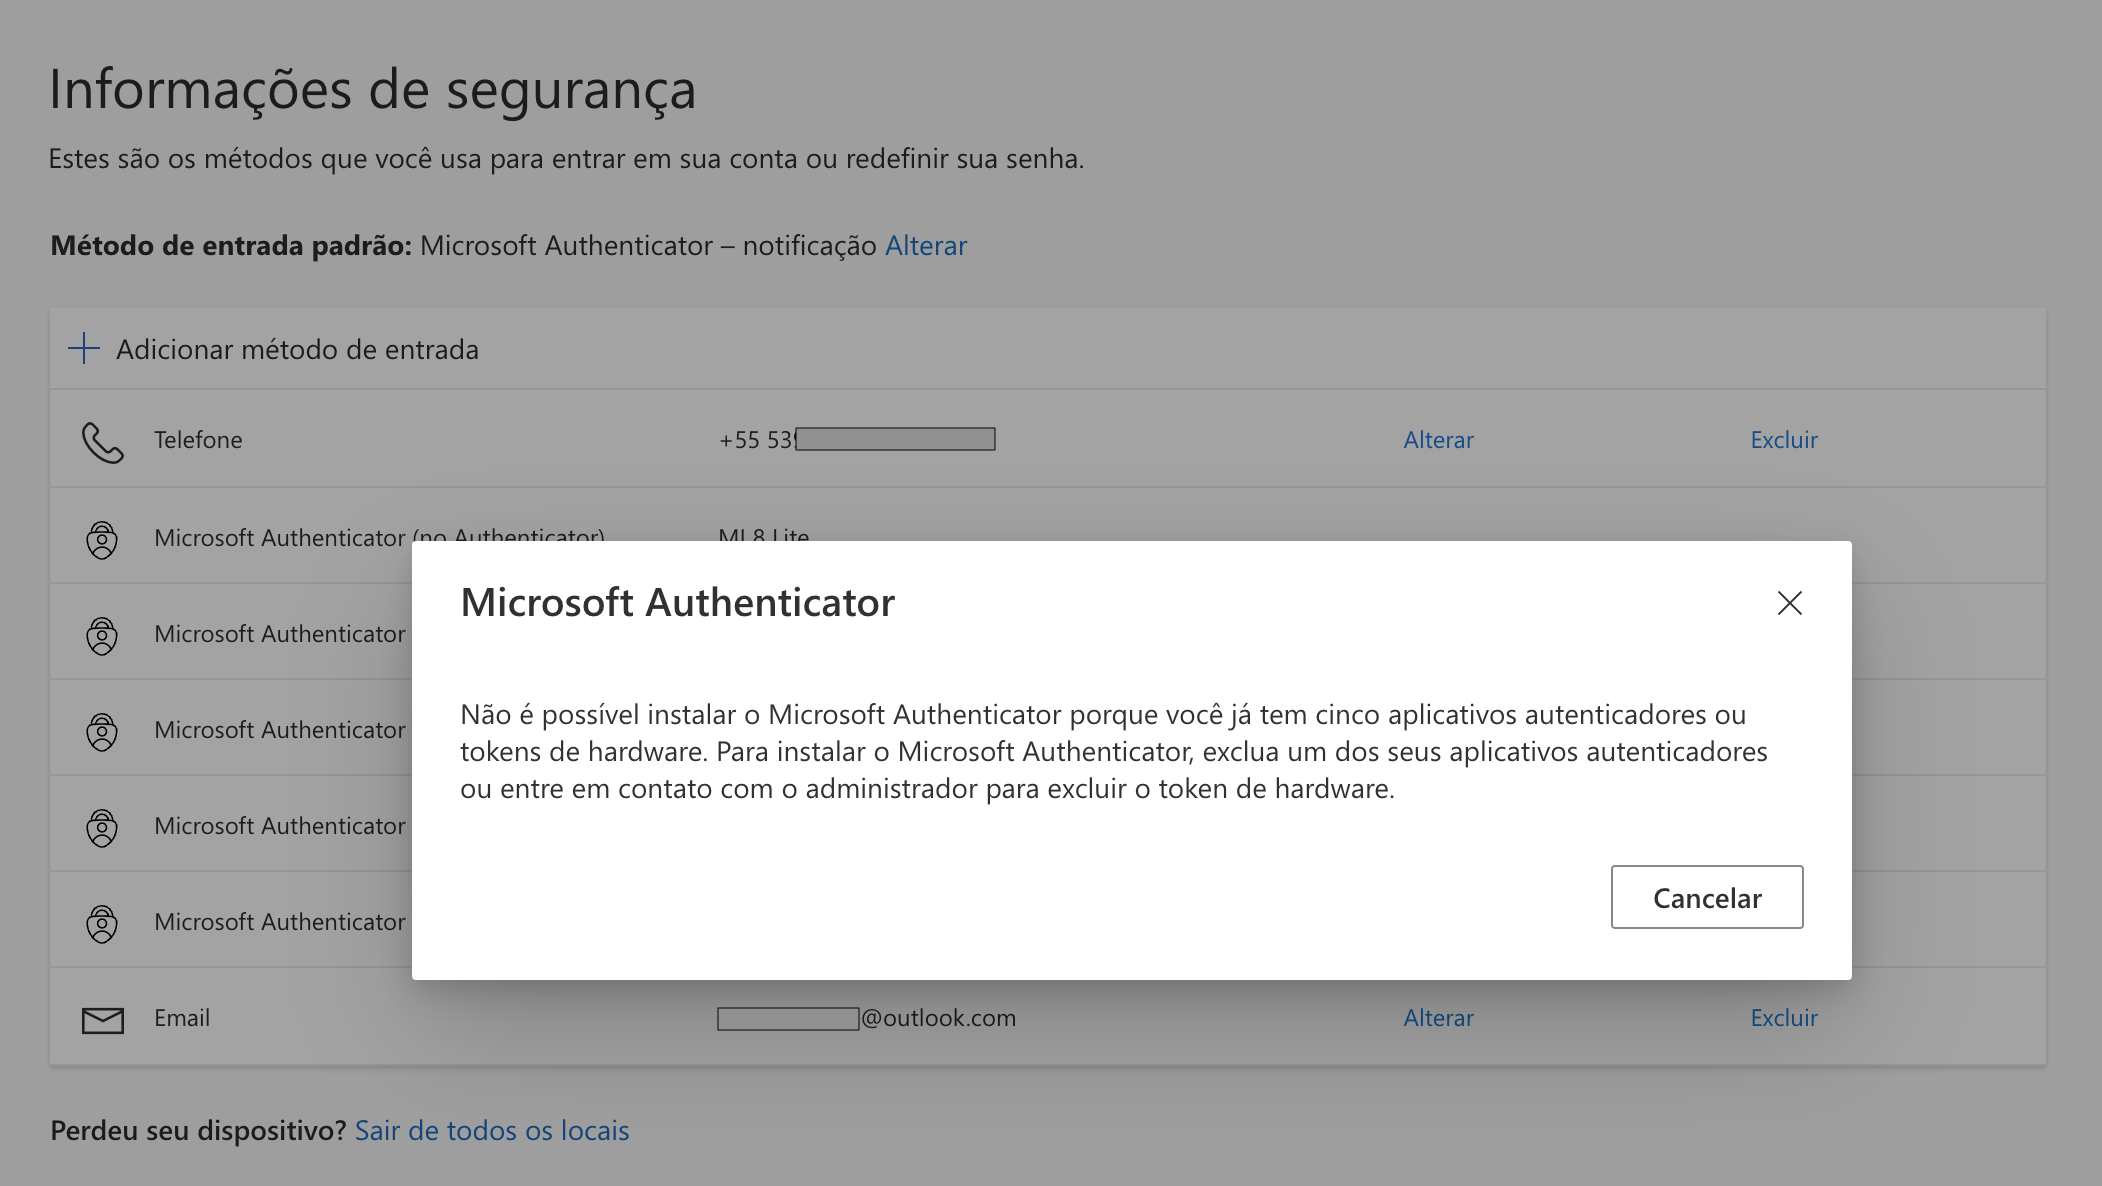Click Excluir in the Email row
The width and height of the screenshot is (2102, 1186).
(1784, 1018)
